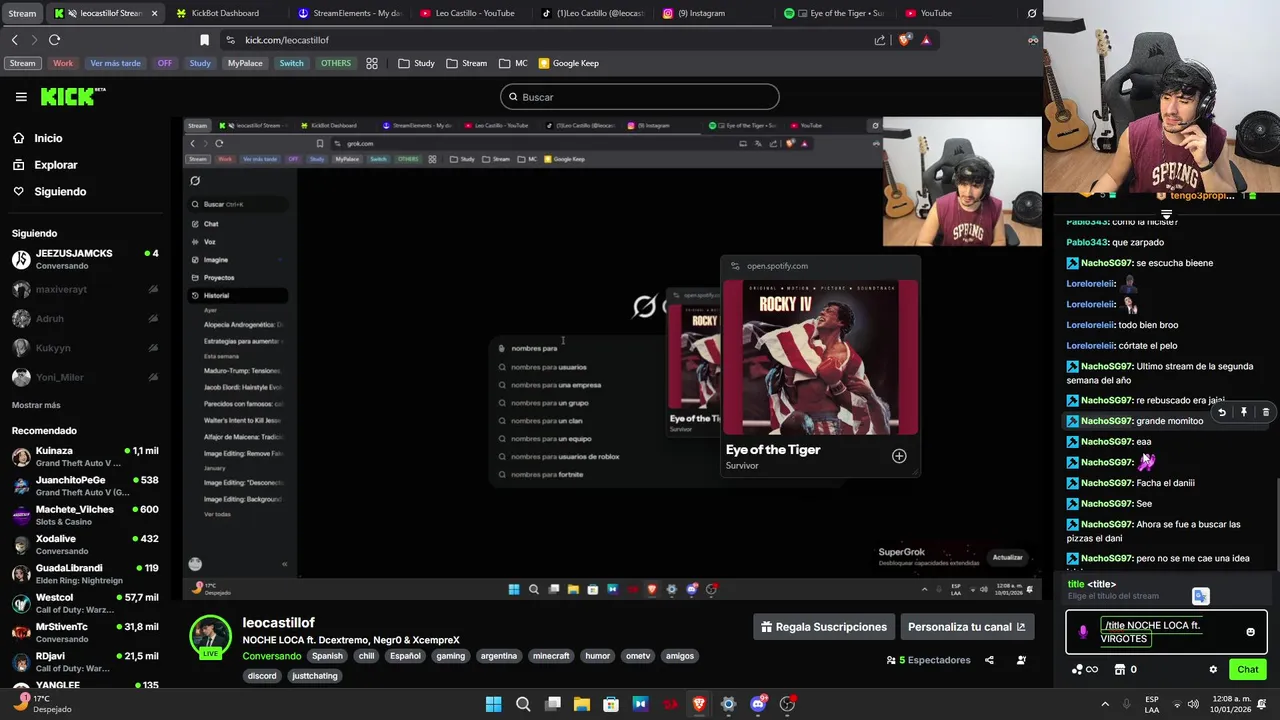Open Windows Start menu
This screenshot has width=1280, height=720.
(x=493, y=704)
